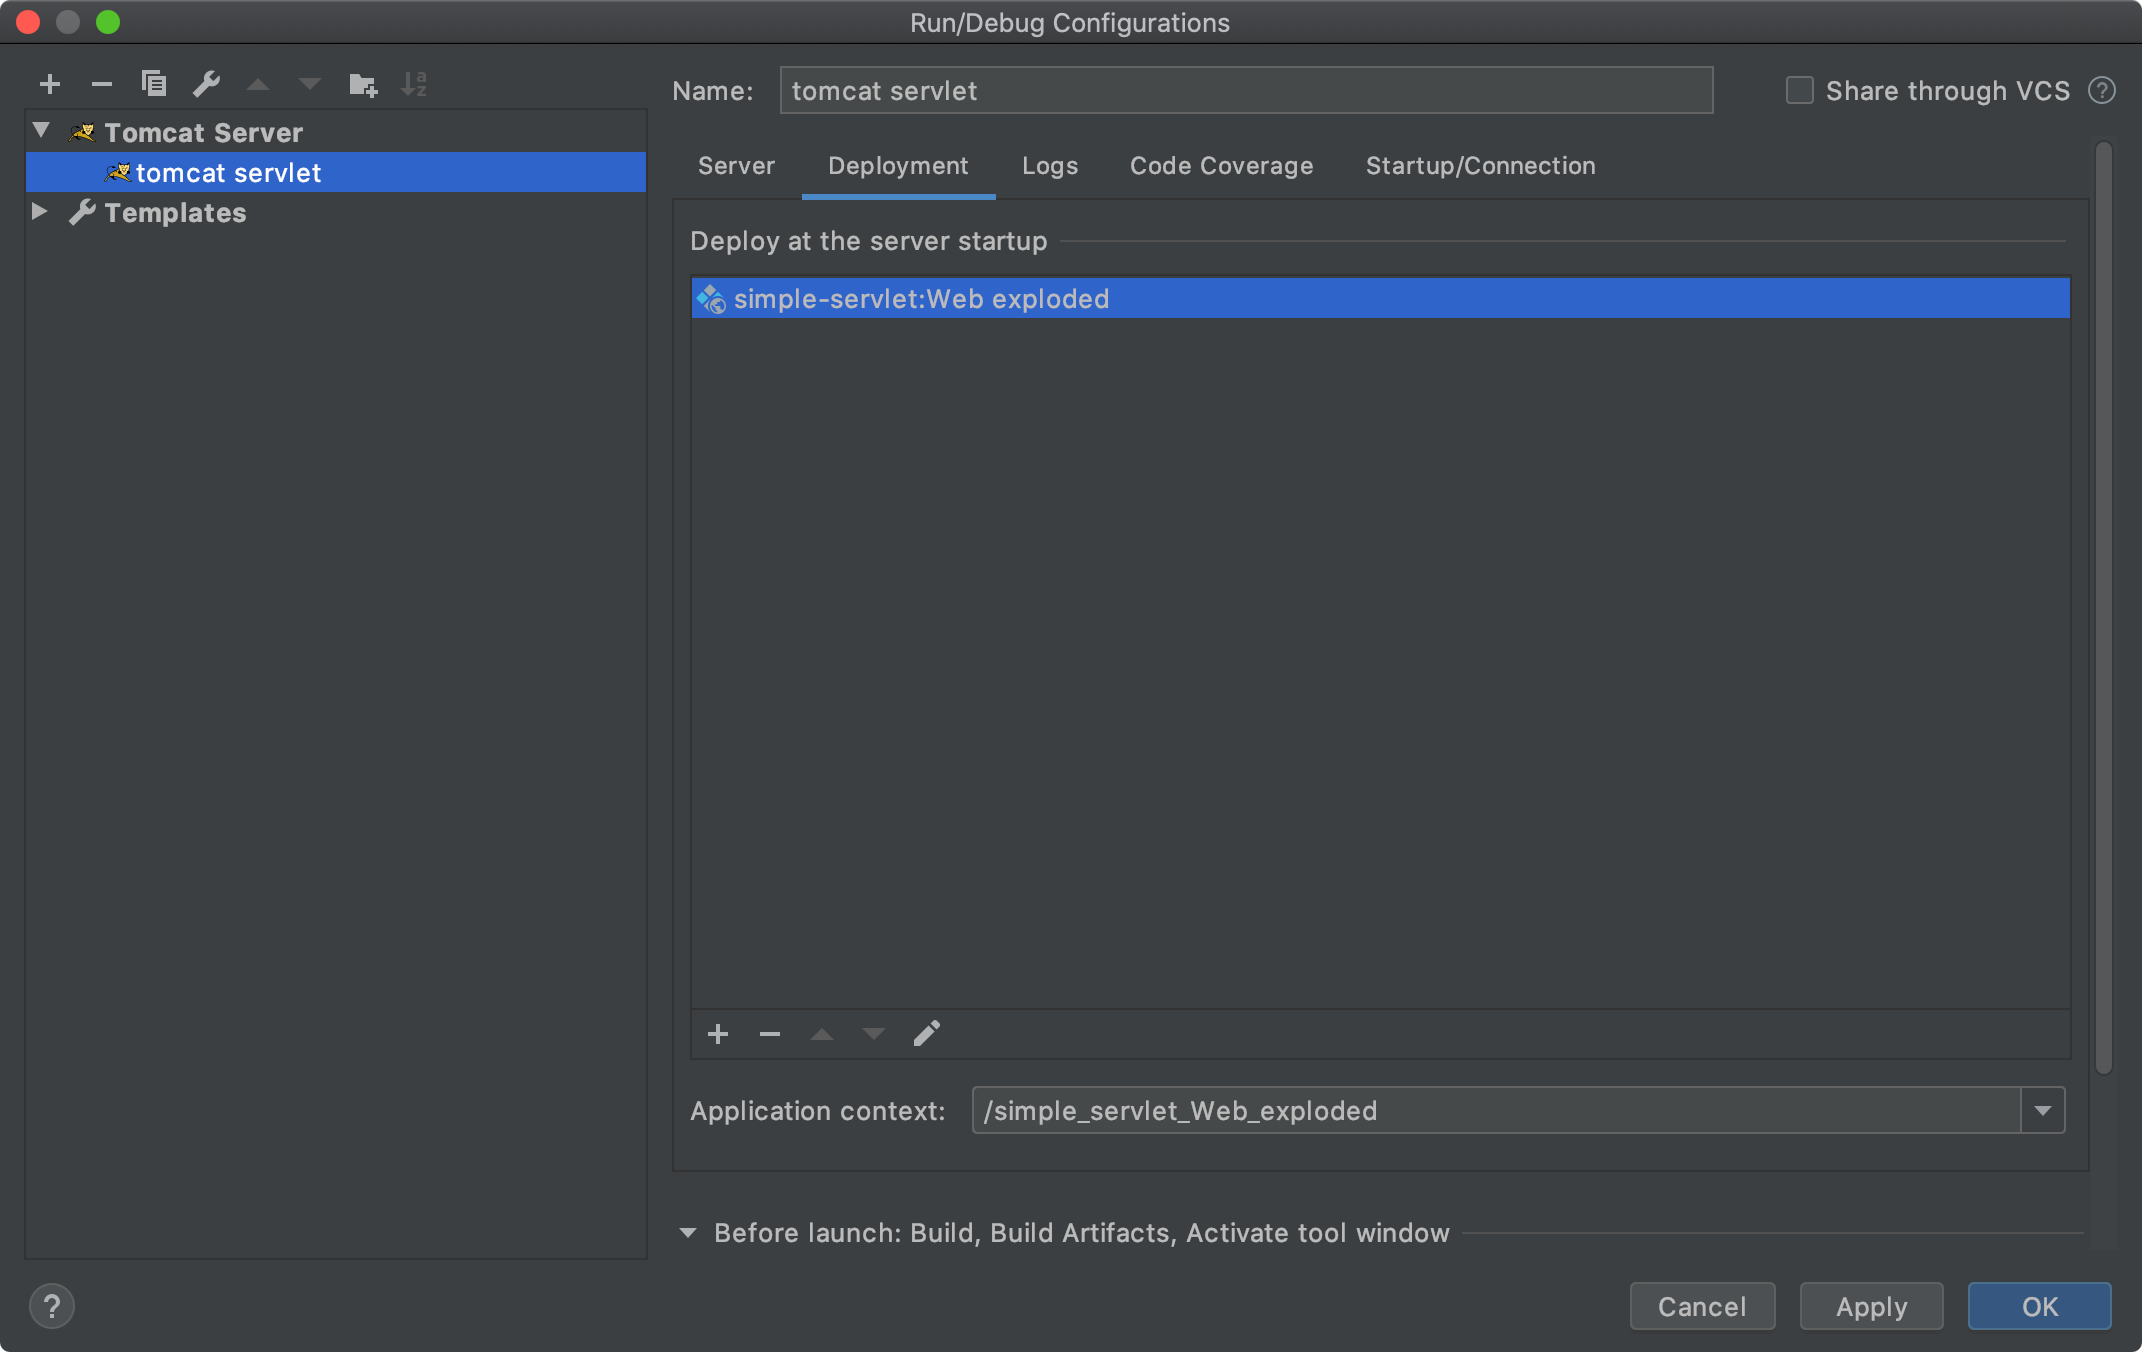This screenshot has height=1352, width=2142.
Task: Enable Share through VCS checkbox
Action: point(1799,91)
